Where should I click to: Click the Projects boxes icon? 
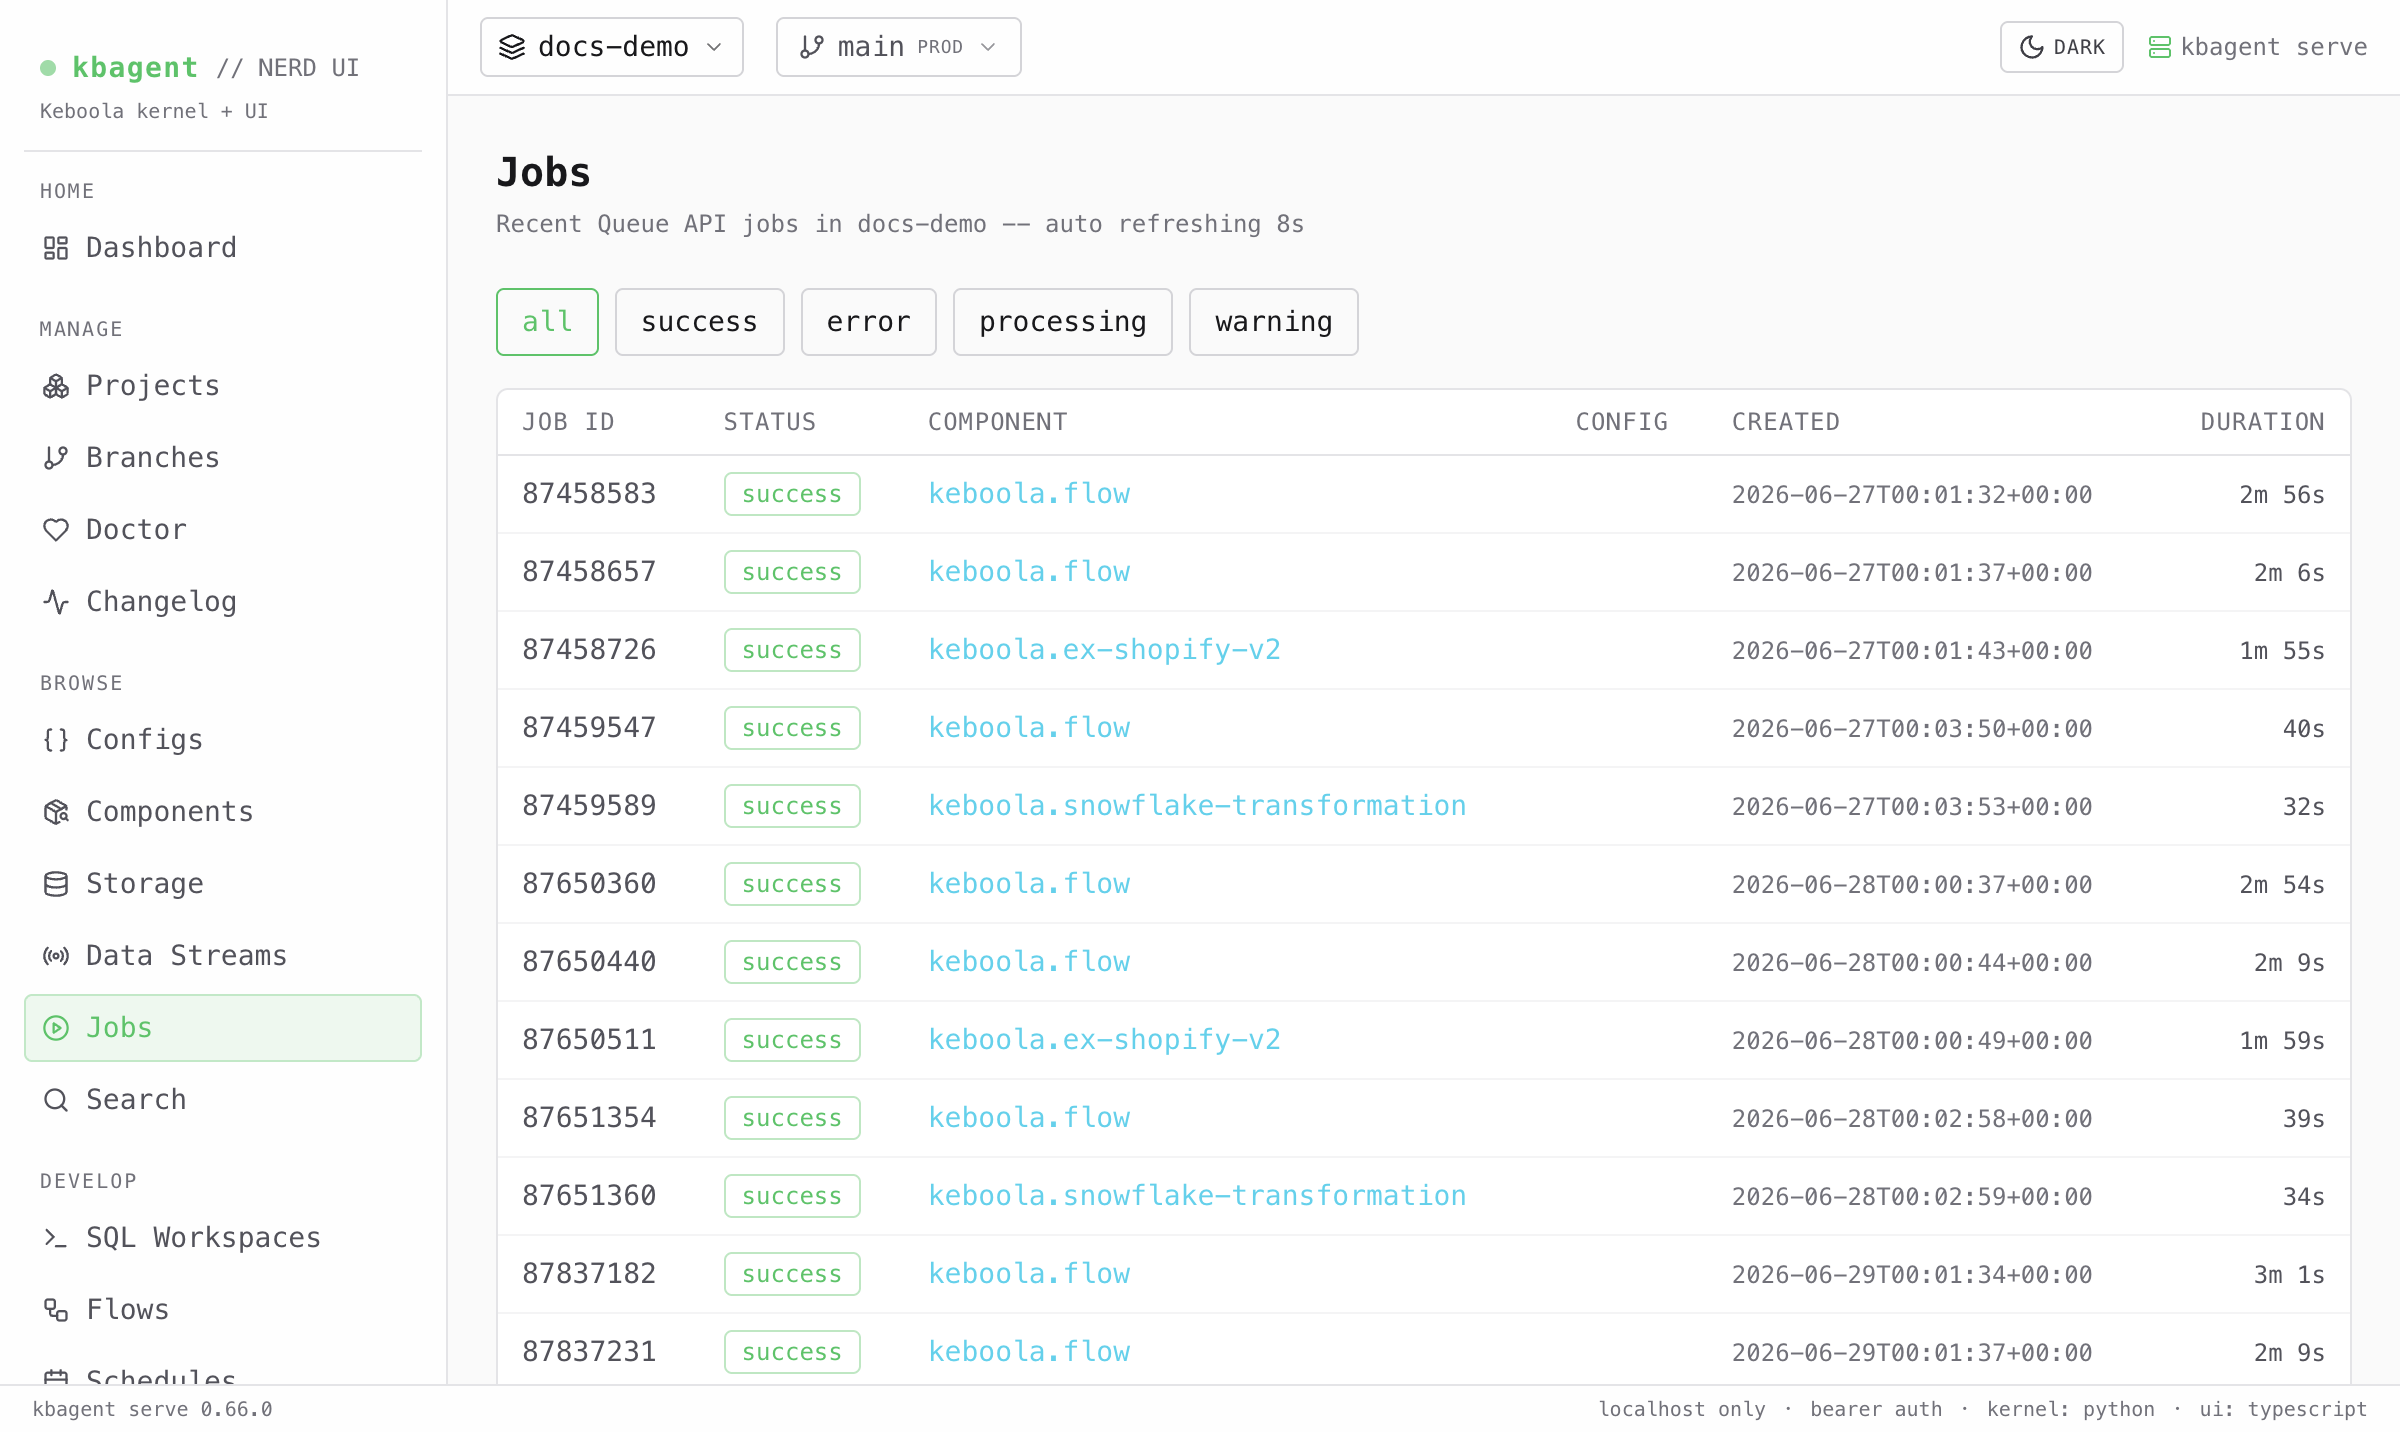coord(56,386)
